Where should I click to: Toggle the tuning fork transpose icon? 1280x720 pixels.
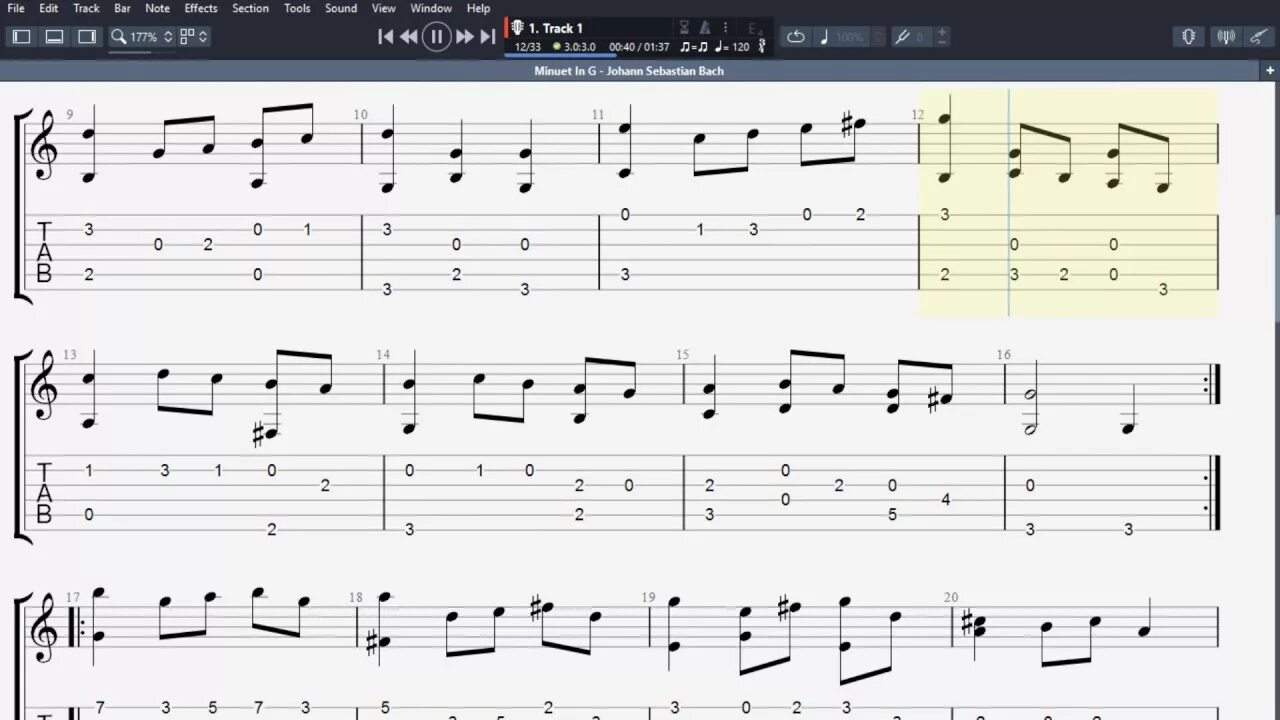(902, 37)
